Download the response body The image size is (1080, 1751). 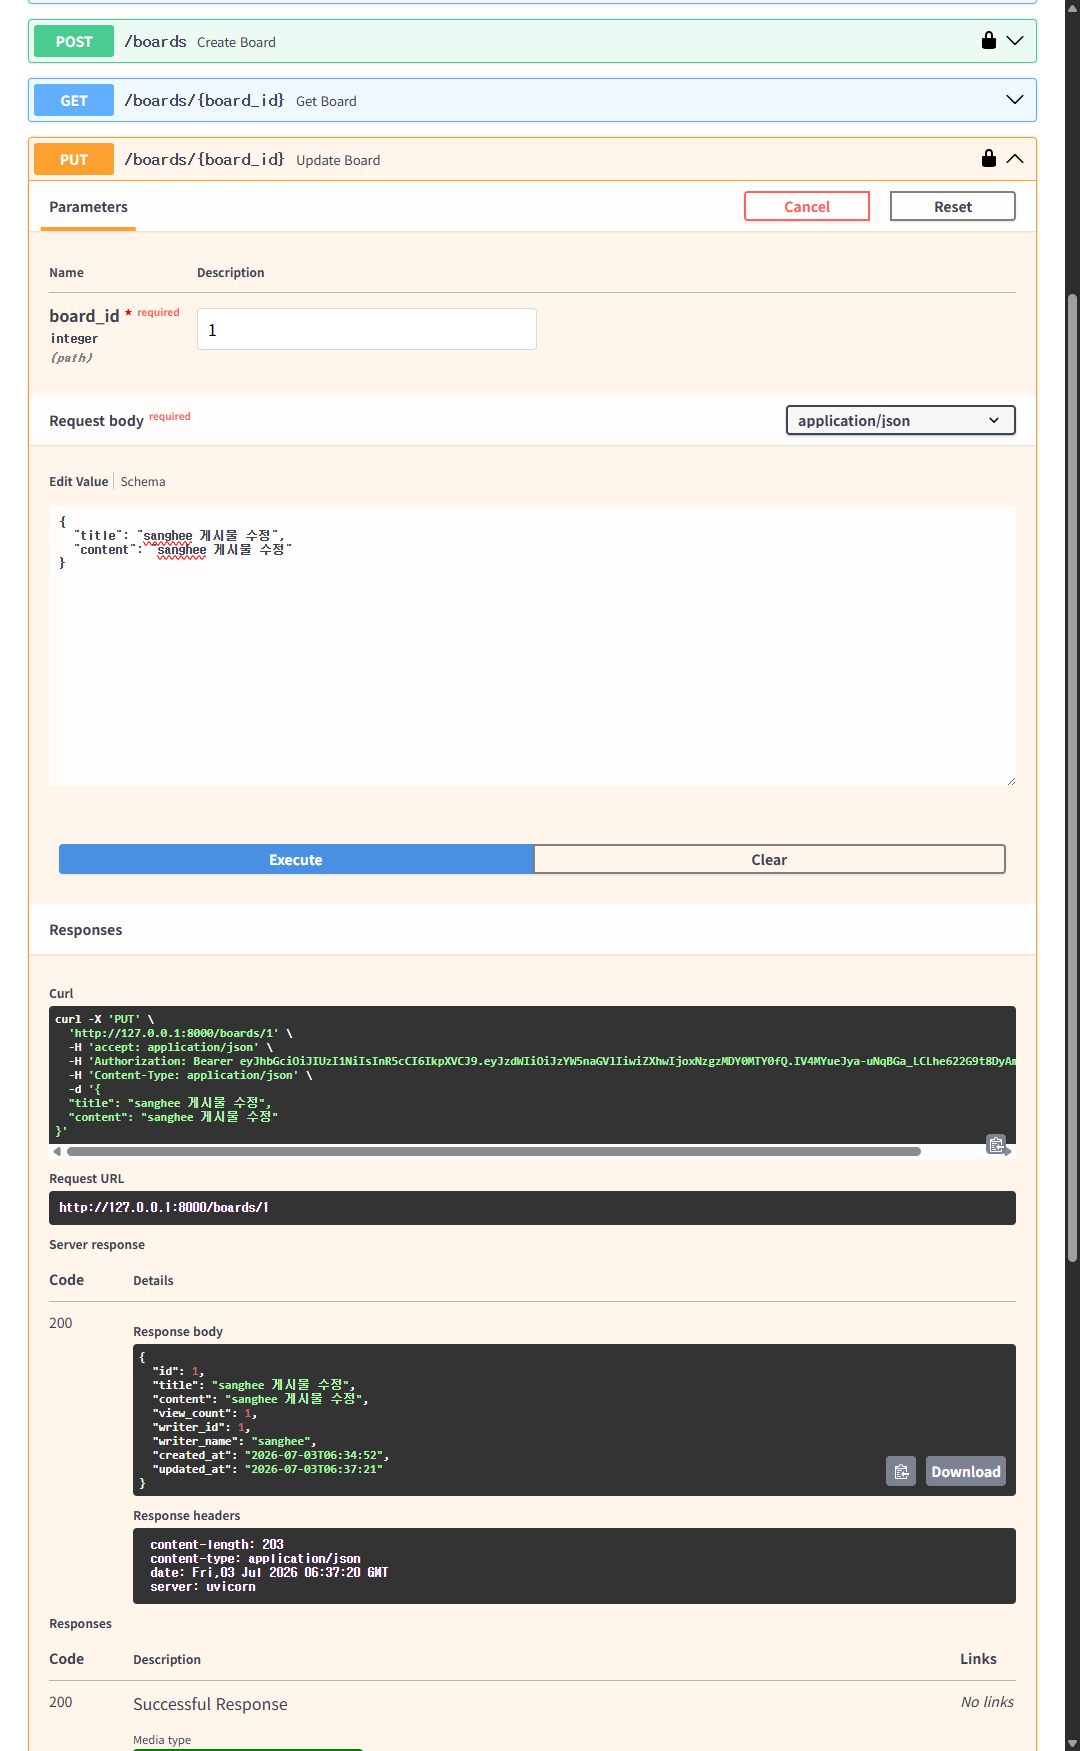tap(965, 1471)
